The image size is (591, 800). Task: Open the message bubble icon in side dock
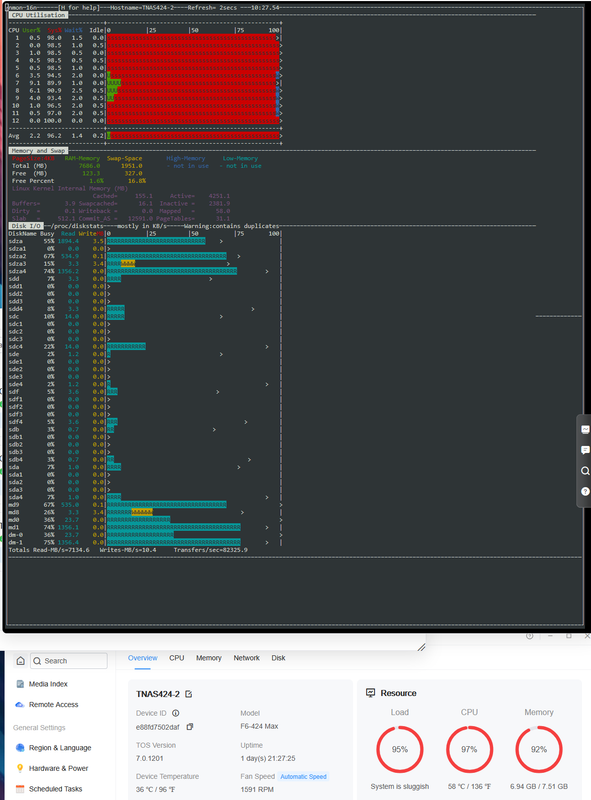(x=585, y=450)
